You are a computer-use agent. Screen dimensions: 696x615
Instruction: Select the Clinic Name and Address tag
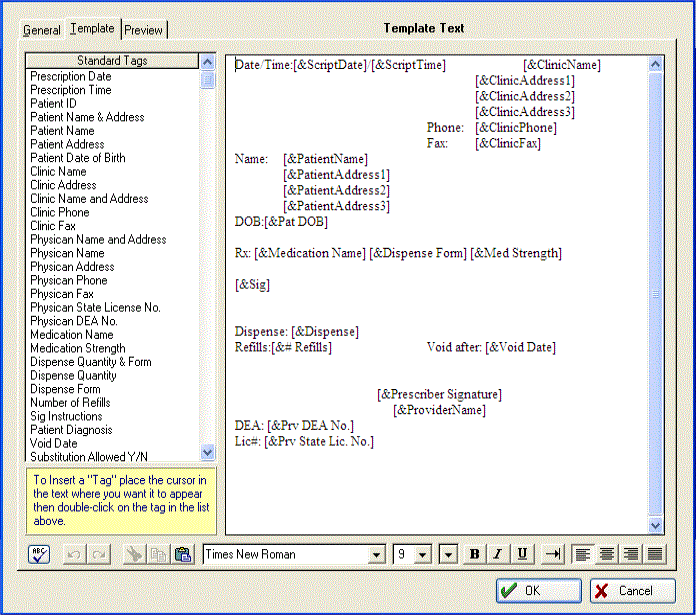tap(89, 199)
